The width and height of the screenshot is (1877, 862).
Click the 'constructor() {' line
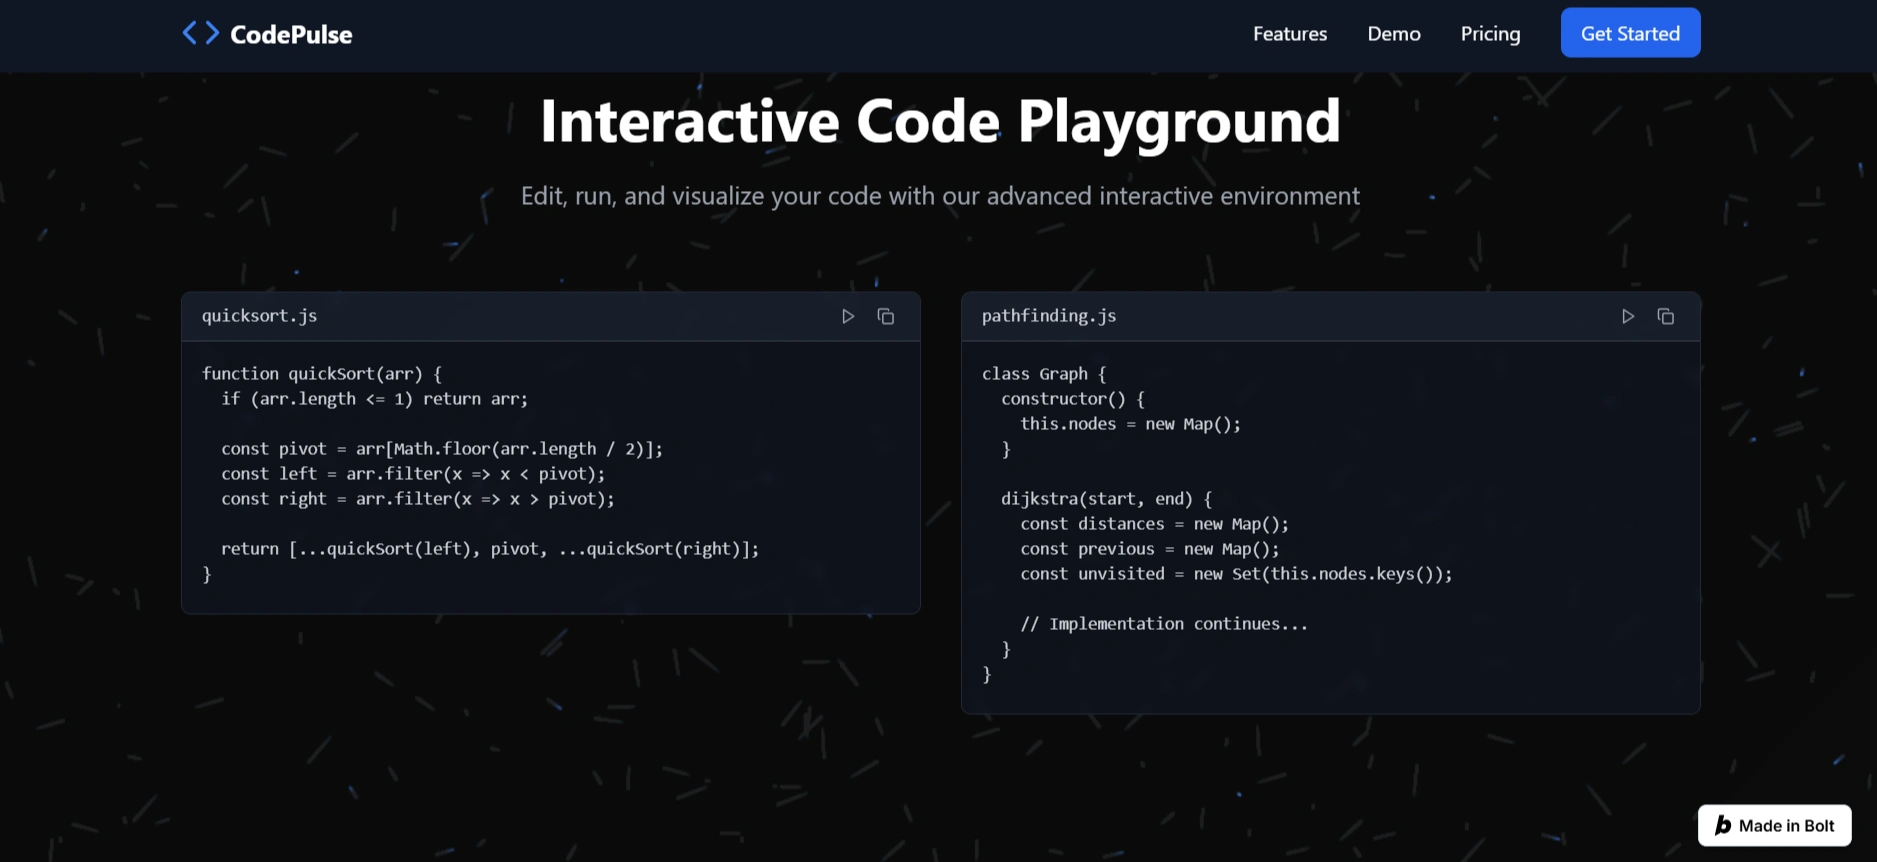pyautogui.click(x=1073, y=398)
